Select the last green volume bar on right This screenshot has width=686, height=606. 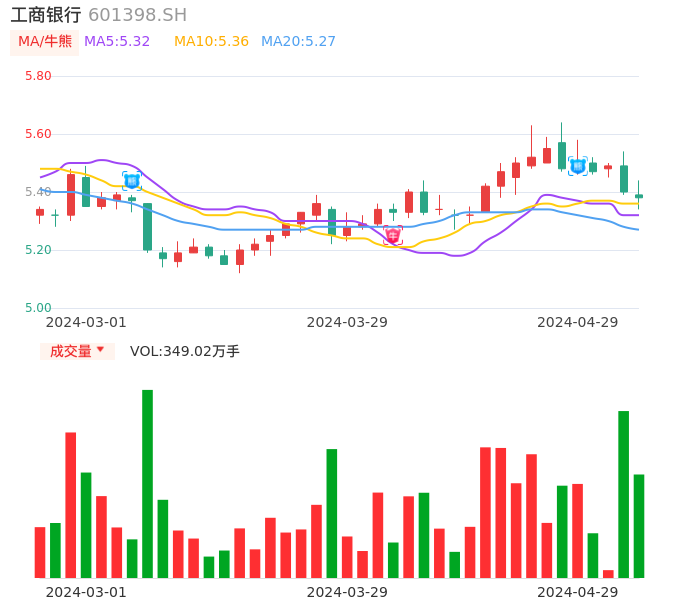point(638,526)
